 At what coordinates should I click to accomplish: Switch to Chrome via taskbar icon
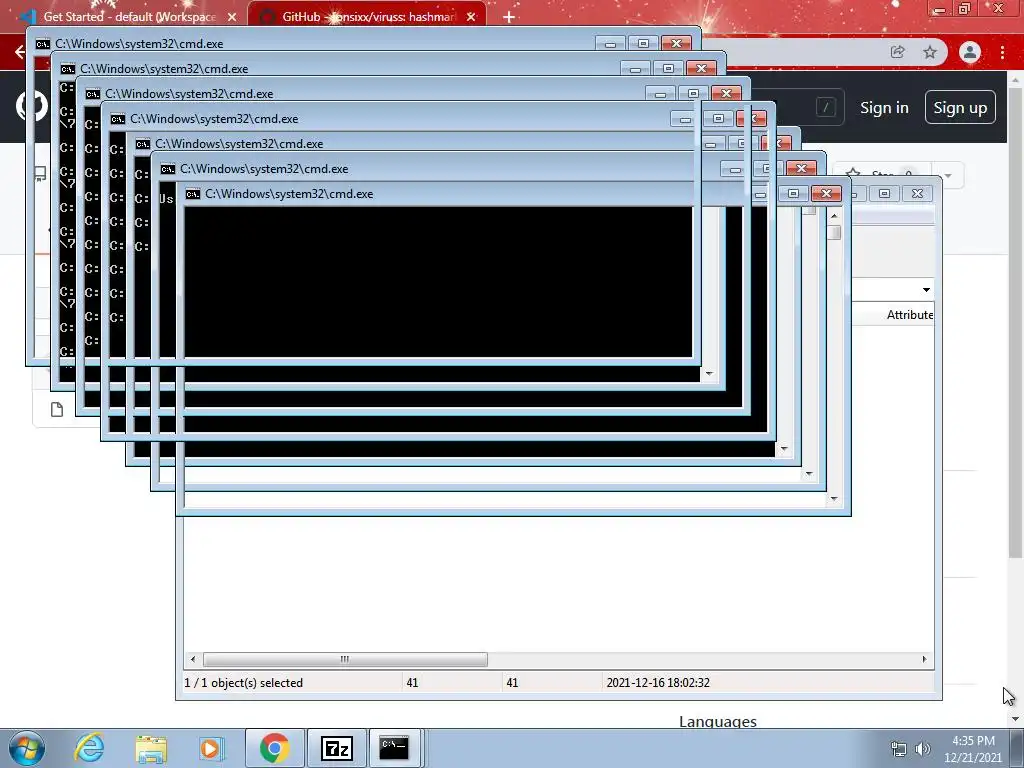274,748
